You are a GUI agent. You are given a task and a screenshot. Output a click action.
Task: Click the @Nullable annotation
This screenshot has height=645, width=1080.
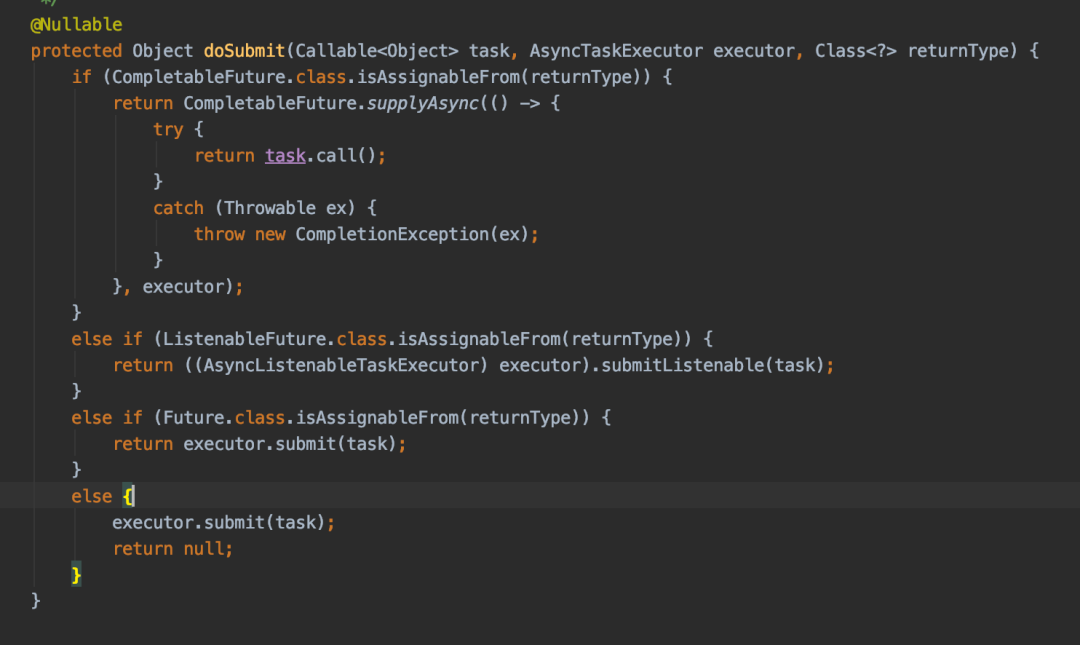pyautogui.click(x=76, y=25)
